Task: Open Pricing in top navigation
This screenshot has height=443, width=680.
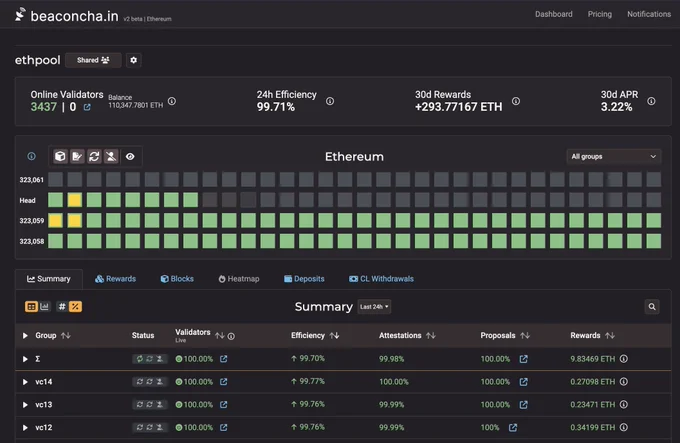Action: 600,14
